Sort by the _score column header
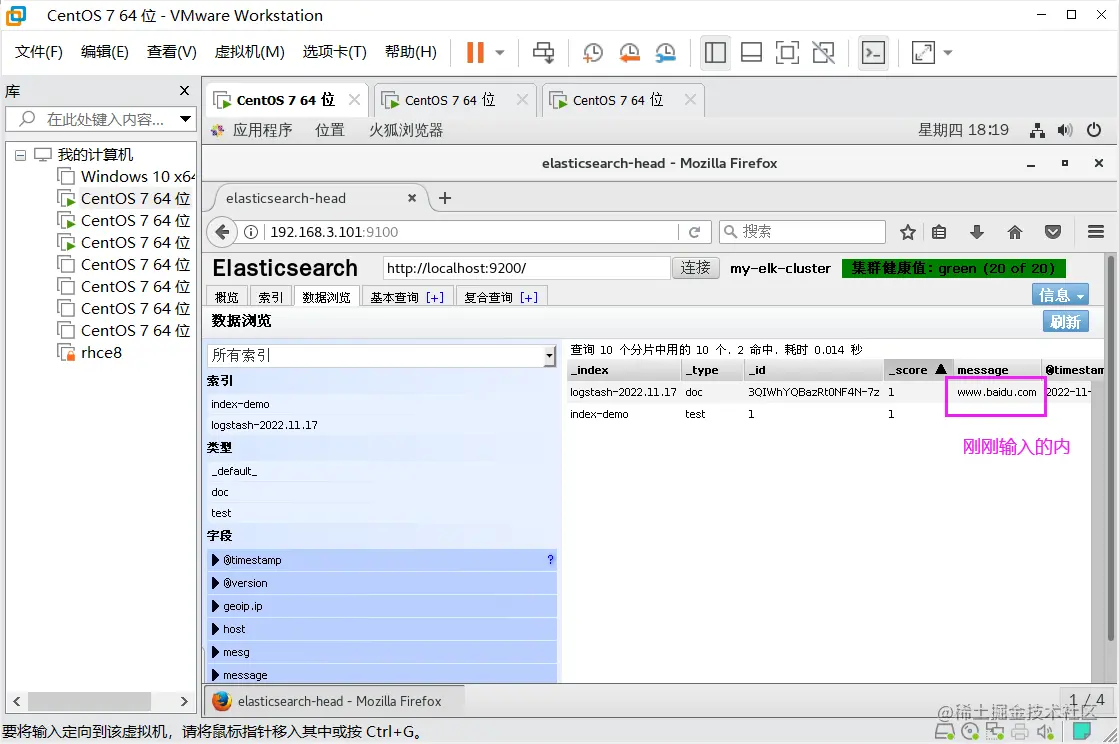 (917, 370)
